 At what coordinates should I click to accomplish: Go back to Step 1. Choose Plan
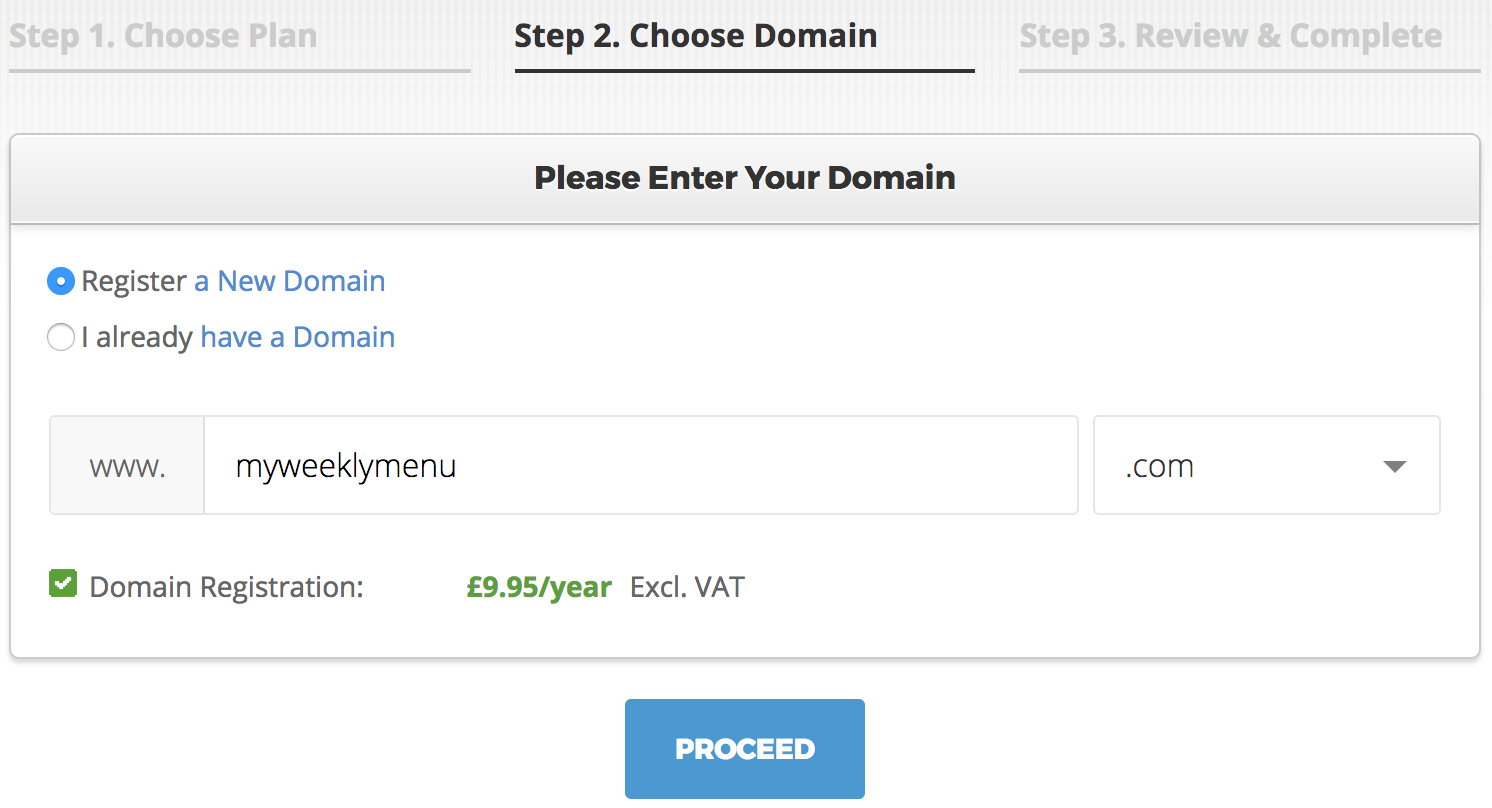(x=163, y=37)
